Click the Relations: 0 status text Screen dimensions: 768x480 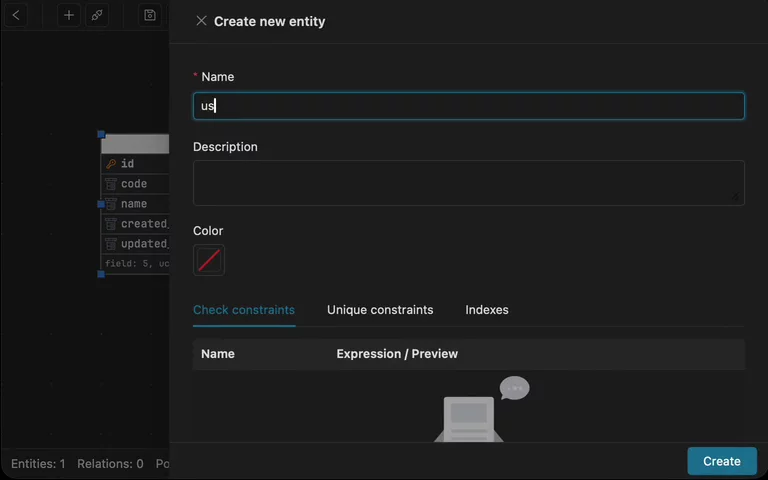(110, 463)
